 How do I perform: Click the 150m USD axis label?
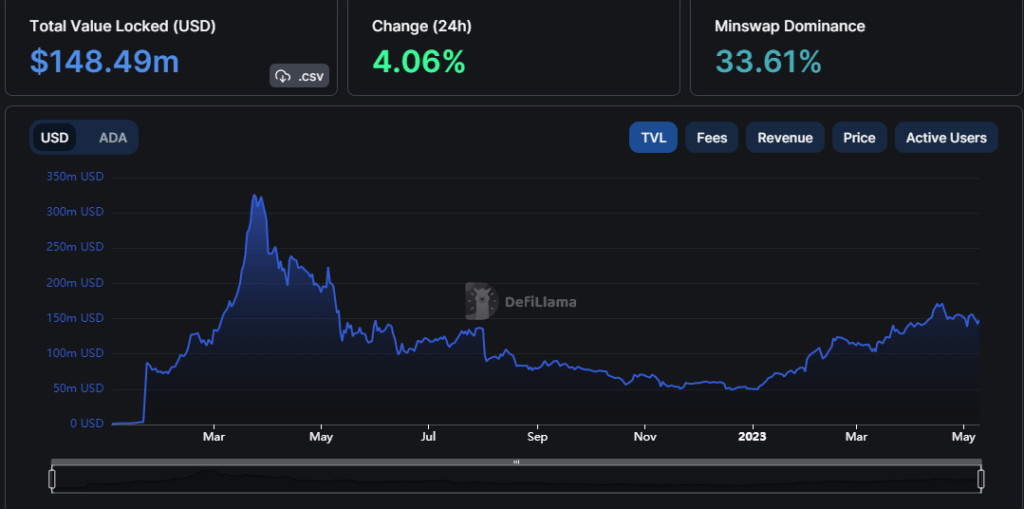click(x=74, y=318)
